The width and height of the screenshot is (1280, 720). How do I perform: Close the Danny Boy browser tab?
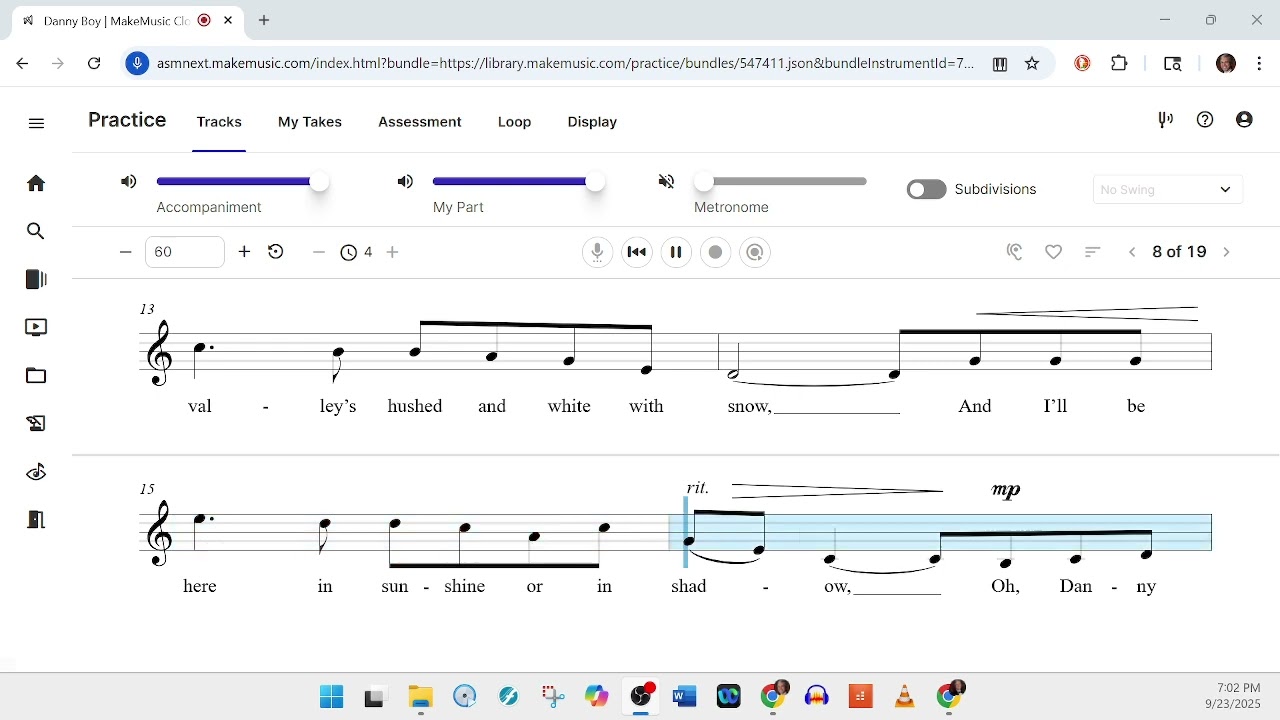click(x=228, y=20)
